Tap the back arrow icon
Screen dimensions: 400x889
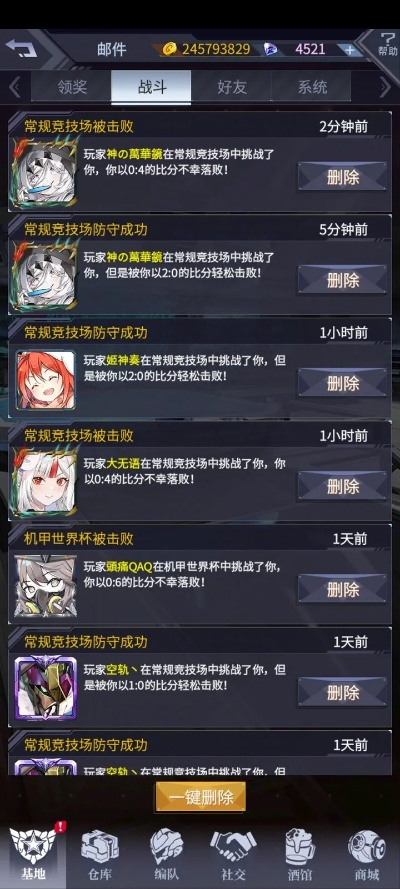(x=22, y=48)
